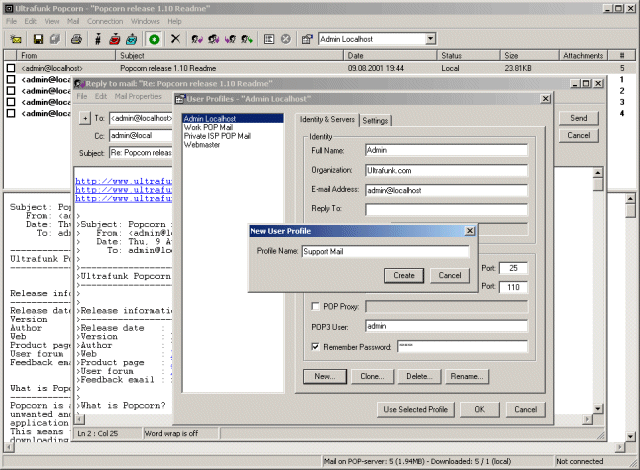This screenshot has height=470, width=640.
Task: Open the Connection menu
Action: pyautogui.click(x=105, y=21)
